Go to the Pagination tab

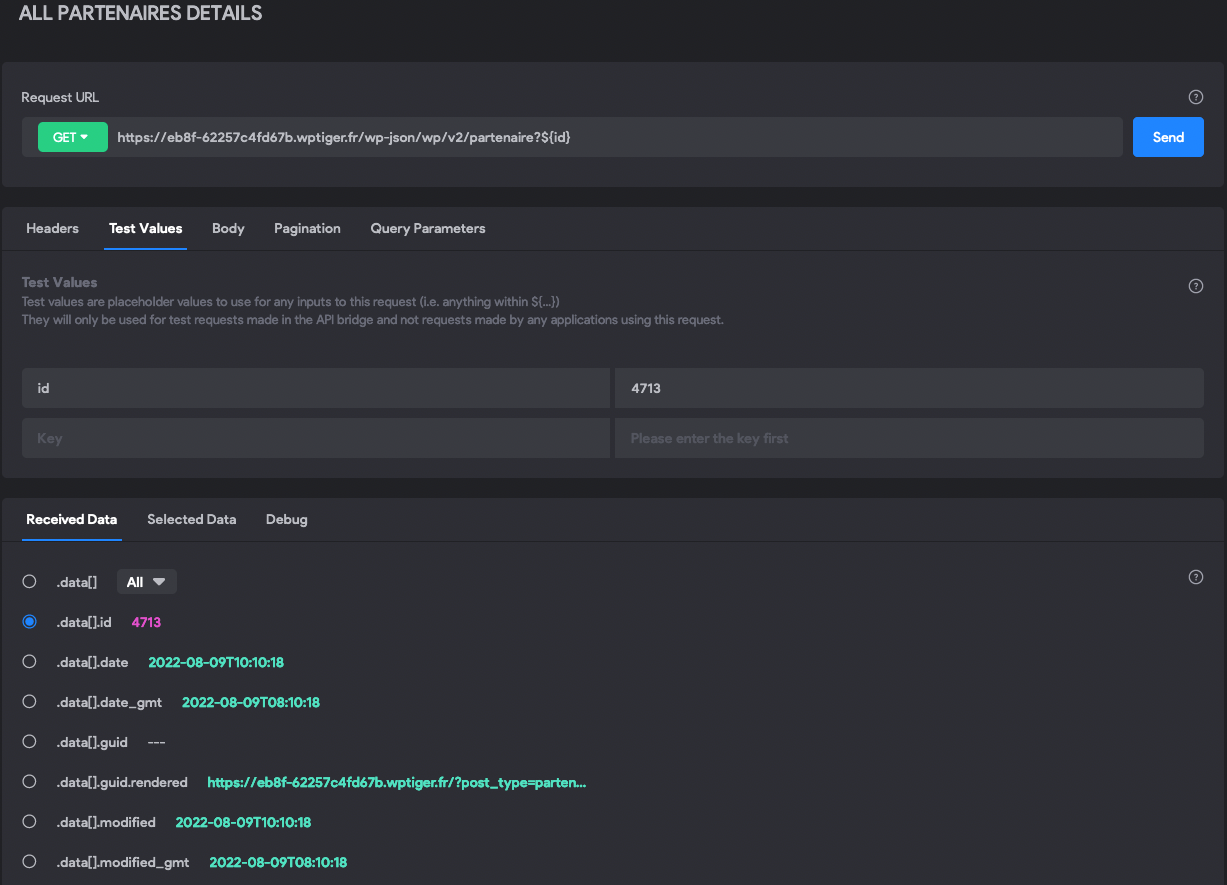[307, 229]
